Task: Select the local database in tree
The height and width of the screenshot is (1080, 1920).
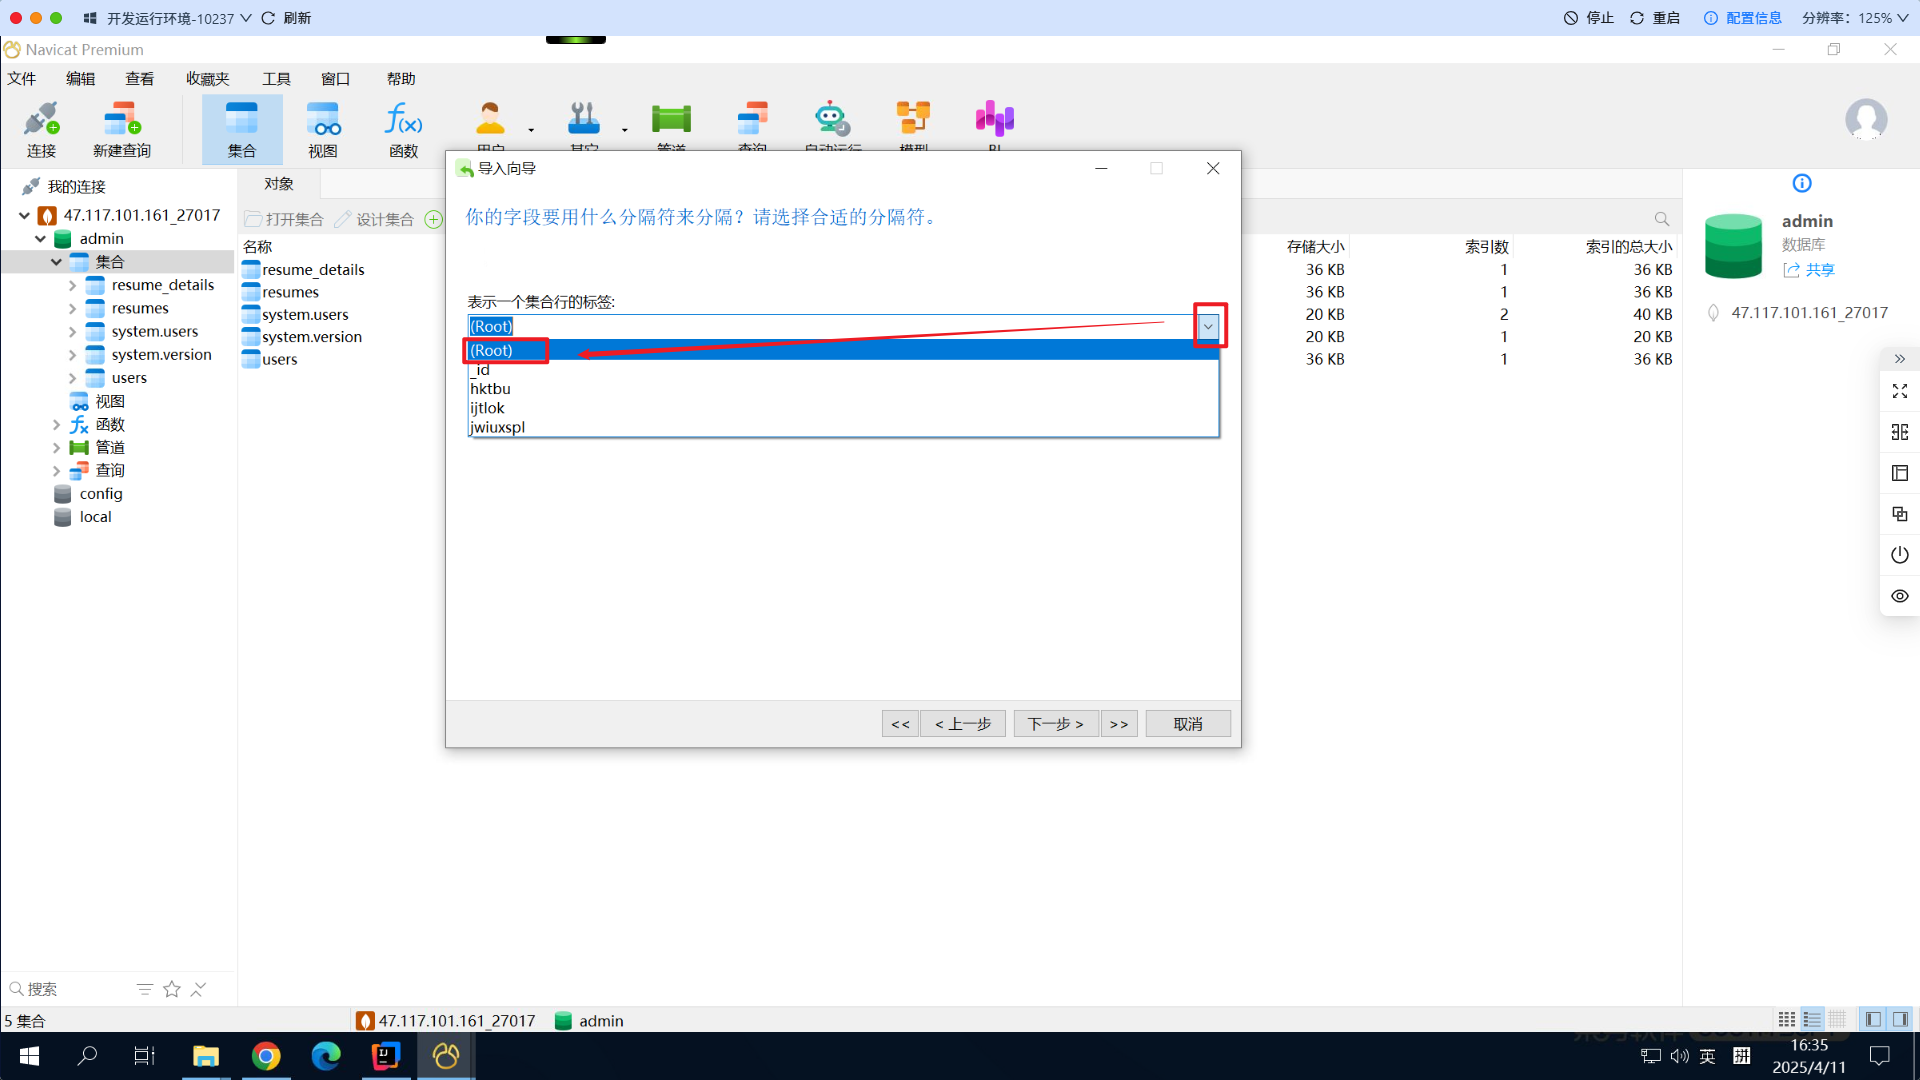Action: pyautogui.click(x=95, y=517)
